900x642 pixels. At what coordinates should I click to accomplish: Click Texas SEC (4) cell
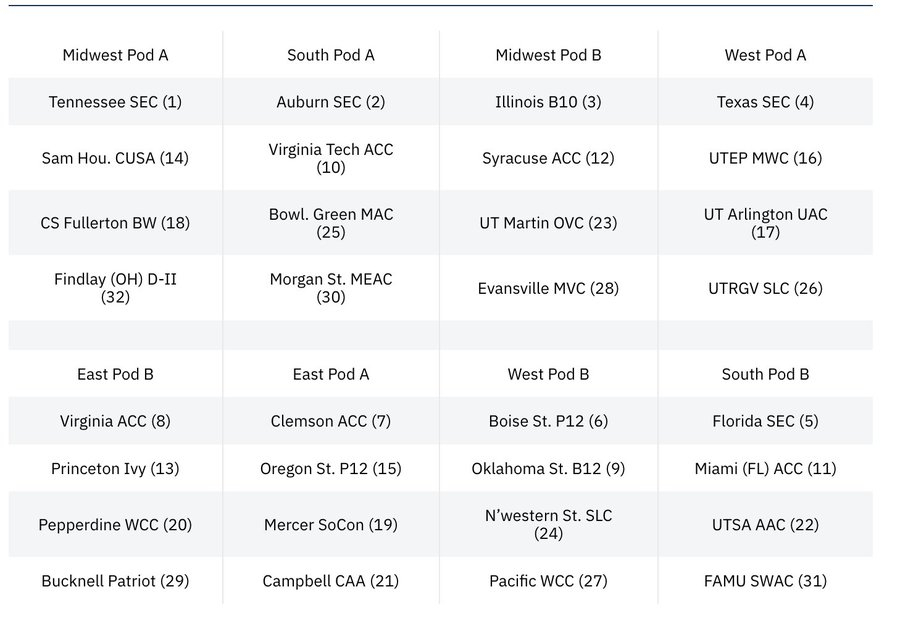(x=765, y=102)
